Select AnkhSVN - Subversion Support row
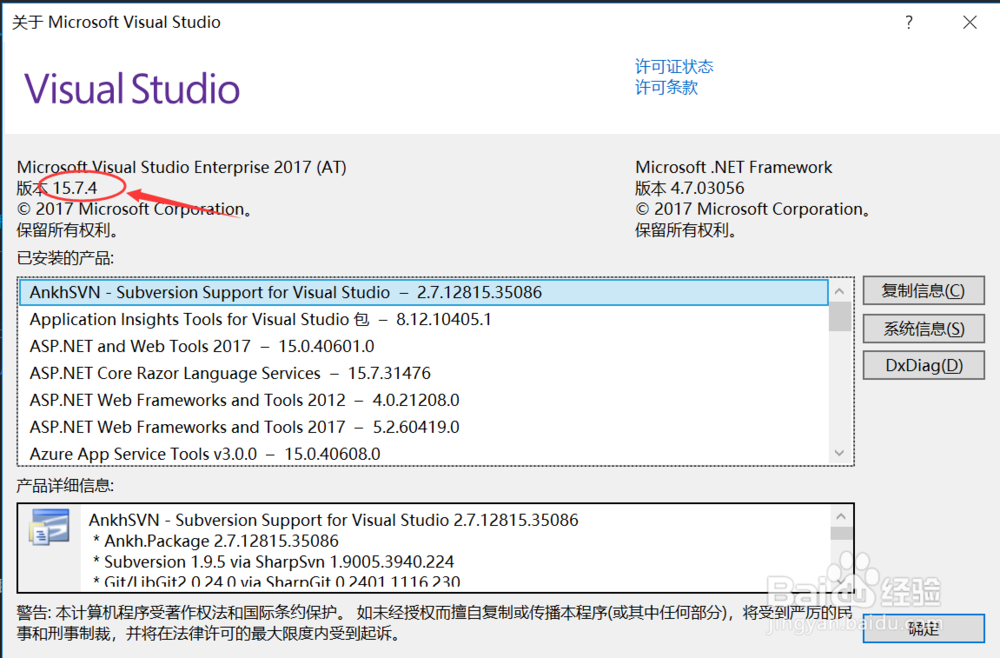This screenshot has height=658, width=1000. click(x=424, y=292)
